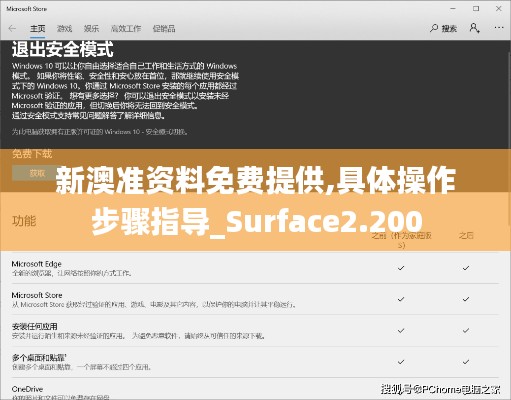Click the 退出安全模式 heading
Viewport: 511px width, 400px height.
pyautogui.click(x=63, y=49)
